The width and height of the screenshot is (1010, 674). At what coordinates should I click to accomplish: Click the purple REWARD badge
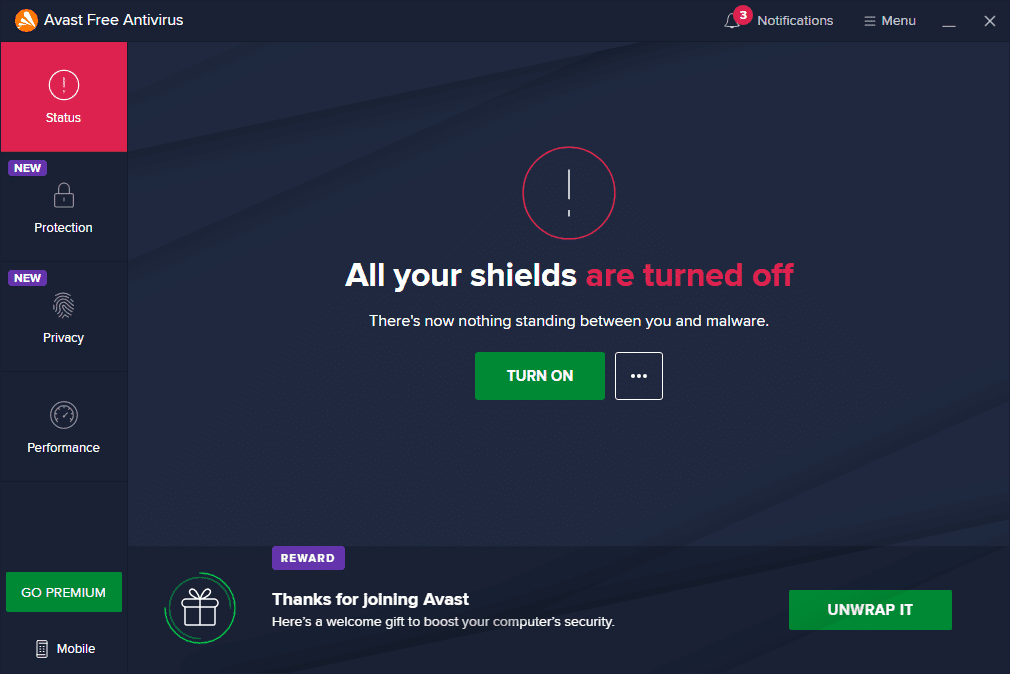tap(308, 558)
